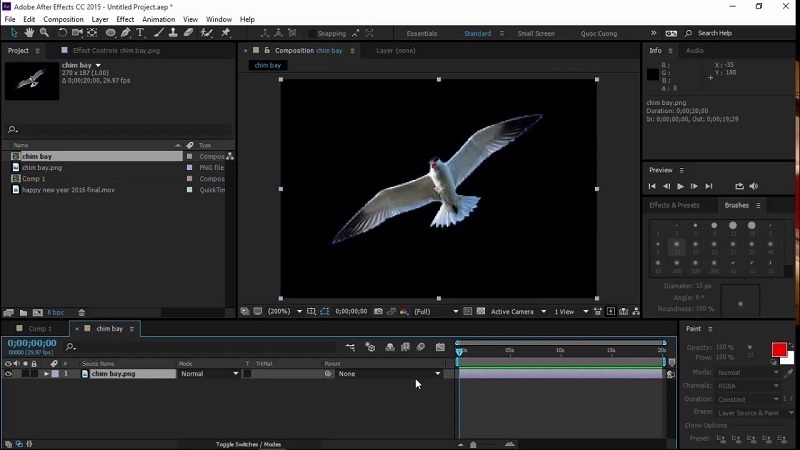Open the Composition menu
This screenshot has height=450, width=800.
coord(63,19)
